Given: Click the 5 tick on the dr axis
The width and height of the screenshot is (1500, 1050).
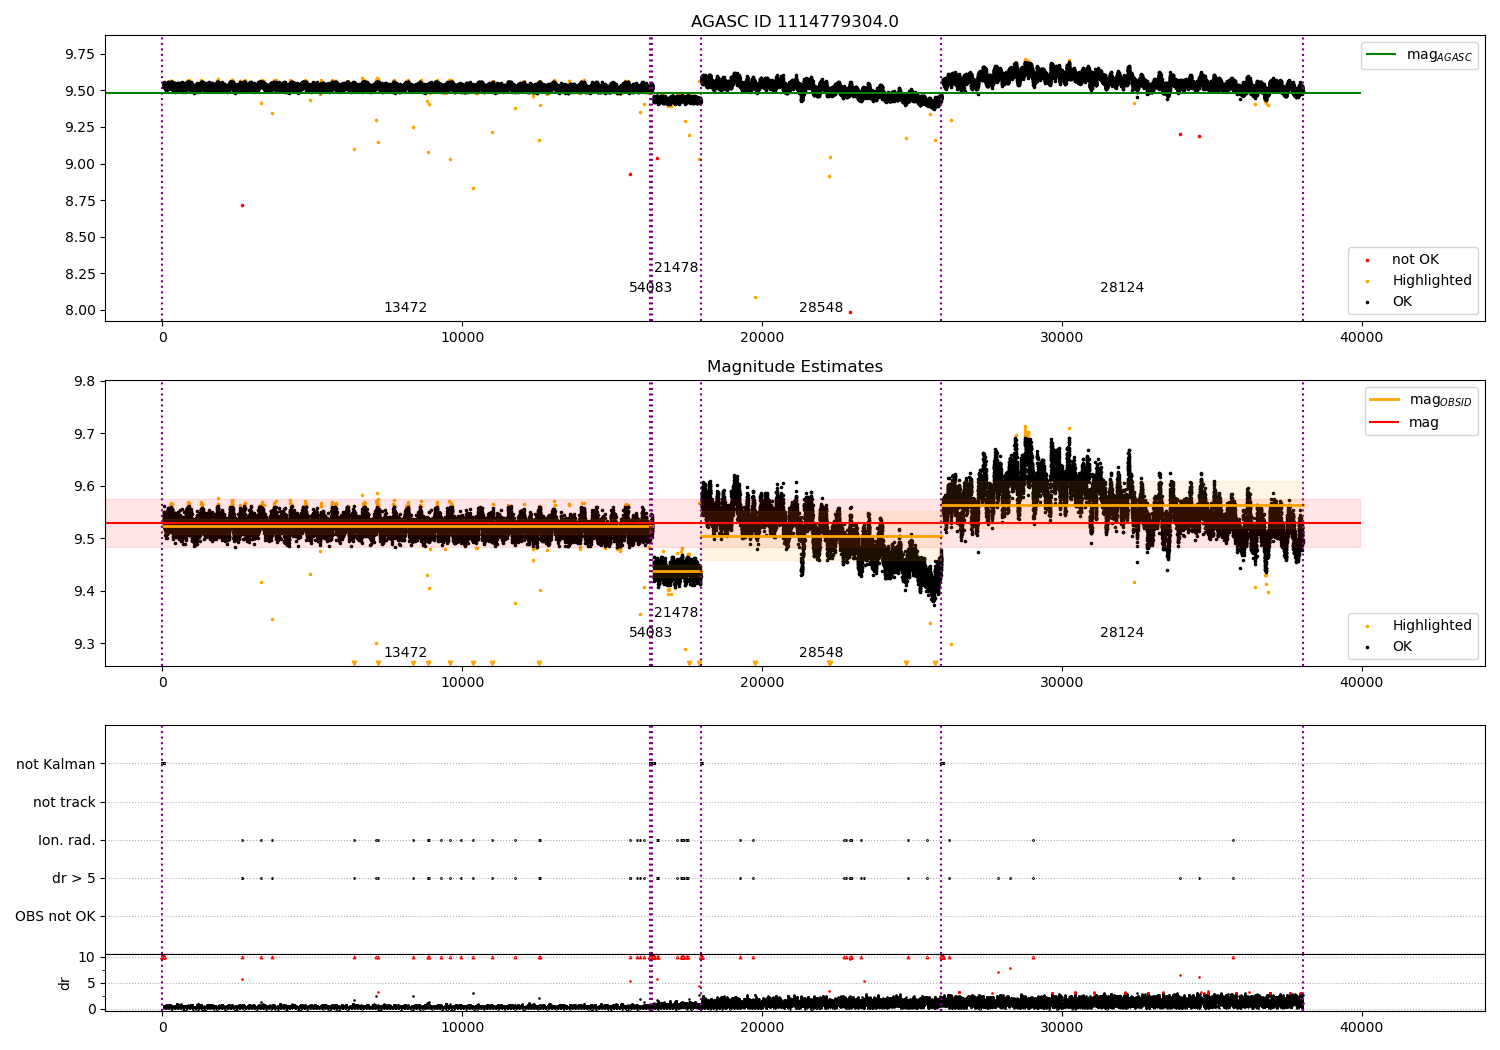Looking at the screenshot, I should tap(92, 983).
